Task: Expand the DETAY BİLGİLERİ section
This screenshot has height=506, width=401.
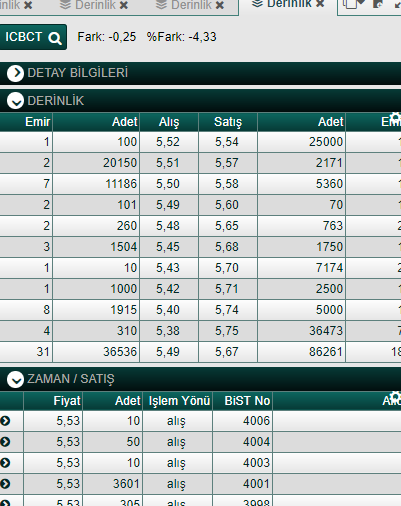Action: (x=15, y=73)
